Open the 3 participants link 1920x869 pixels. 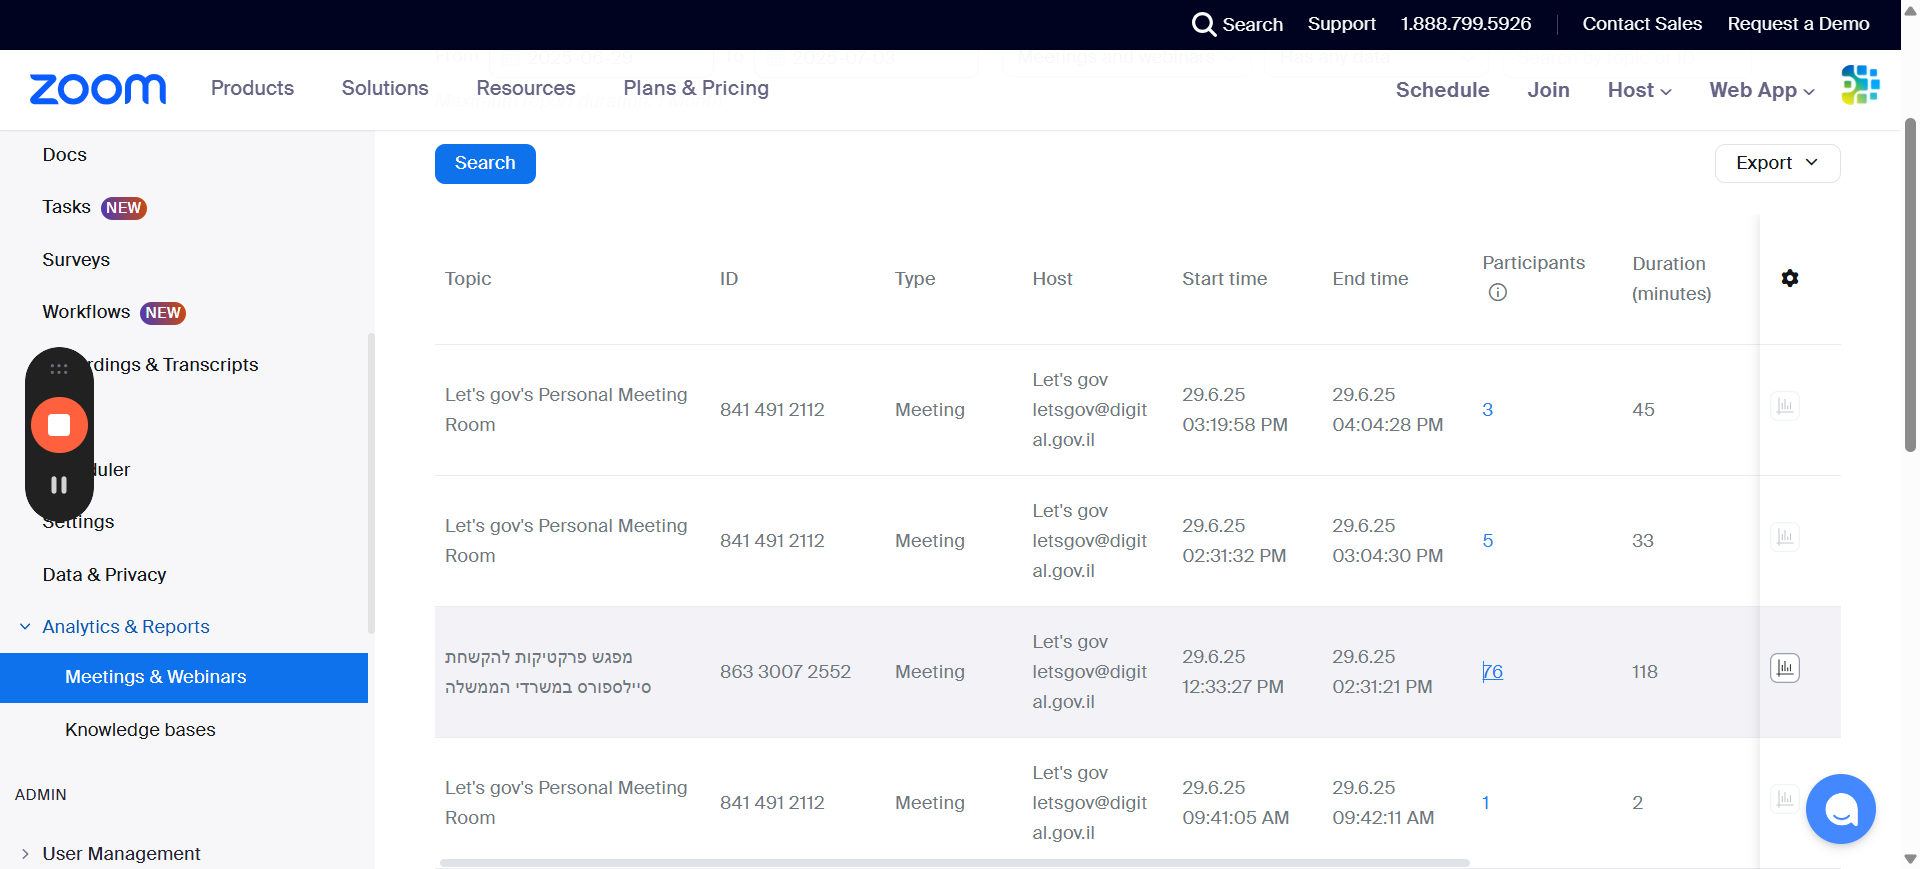pos(1487,410)
